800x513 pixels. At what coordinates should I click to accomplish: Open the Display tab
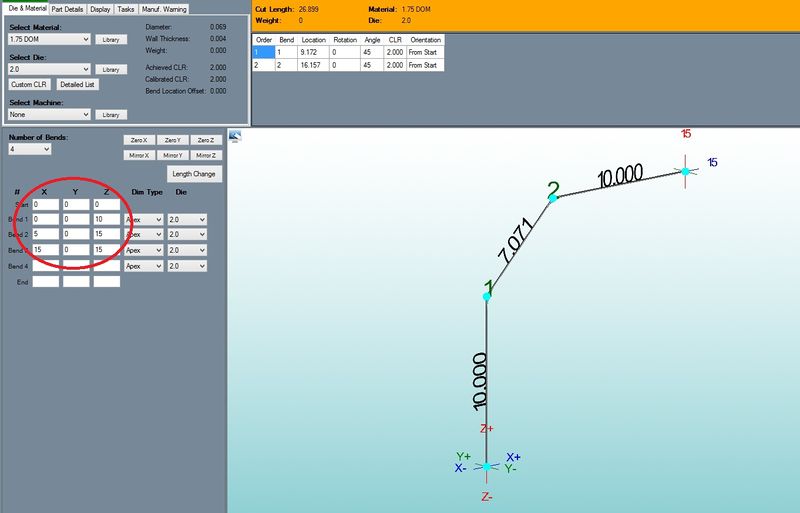[x=100, y=9]
